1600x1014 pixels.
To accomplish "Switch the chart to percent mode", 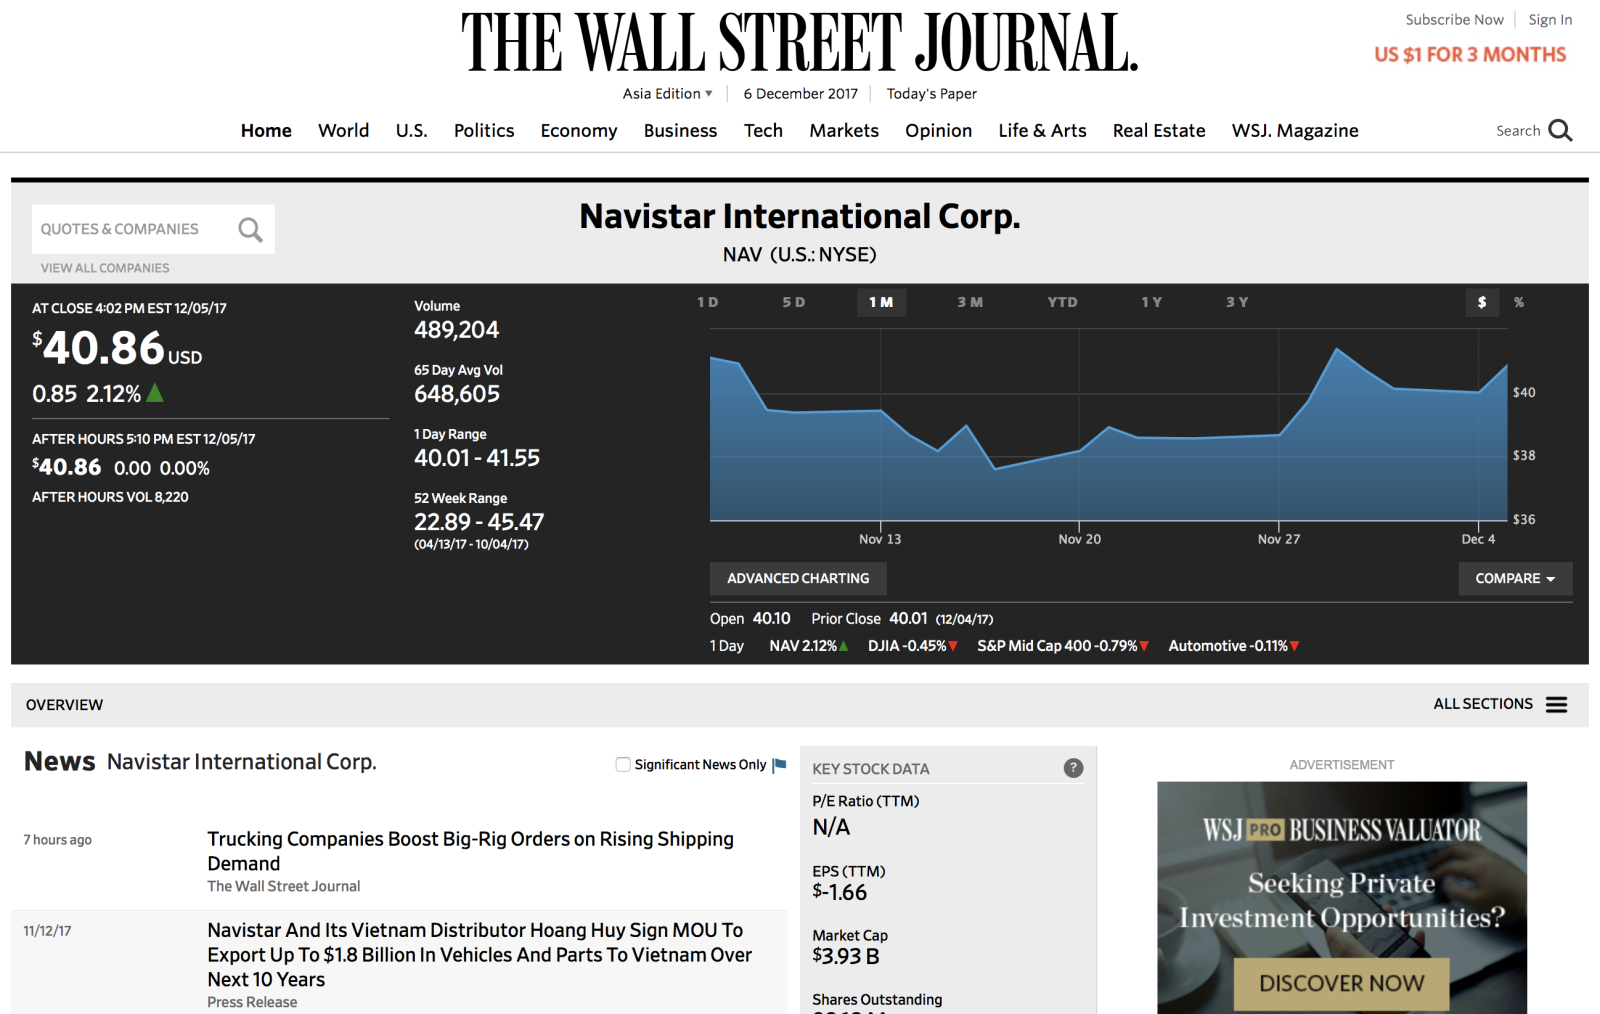I will 1519,302.
